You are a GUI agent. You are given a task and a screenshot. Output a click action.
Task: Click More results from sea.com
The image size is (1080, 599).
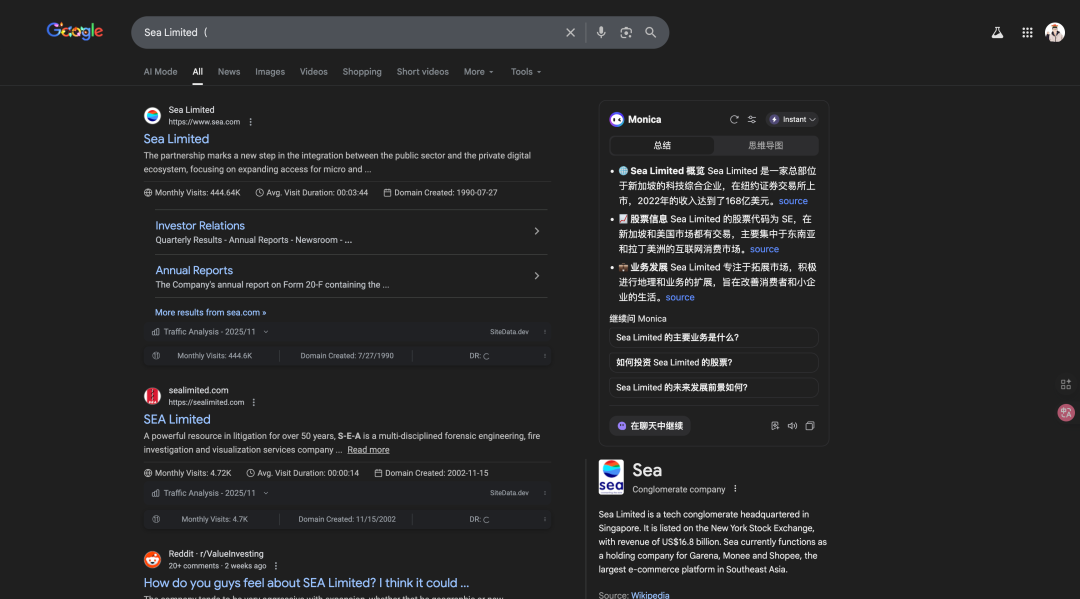pyautogui.click(x=210, y=313)
